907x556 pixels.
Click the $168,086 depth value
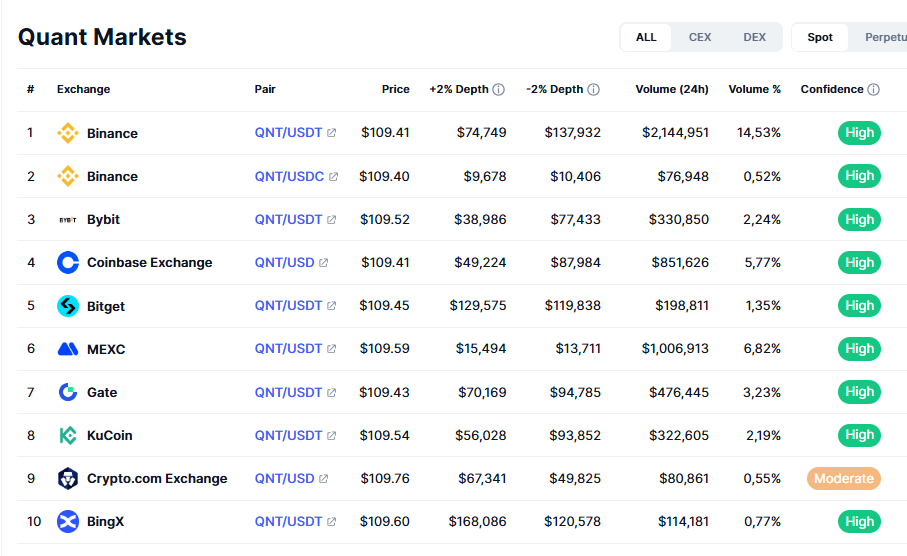pos(477,521)
